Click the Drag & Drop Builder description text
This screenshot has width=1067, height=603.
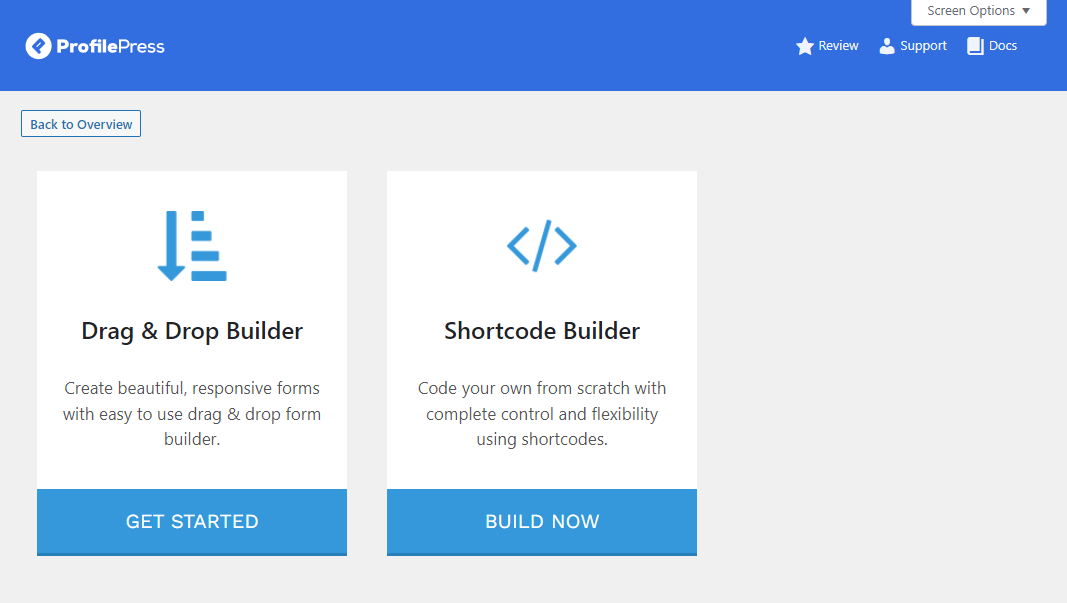pyautogui.click(x=192, y=414)
